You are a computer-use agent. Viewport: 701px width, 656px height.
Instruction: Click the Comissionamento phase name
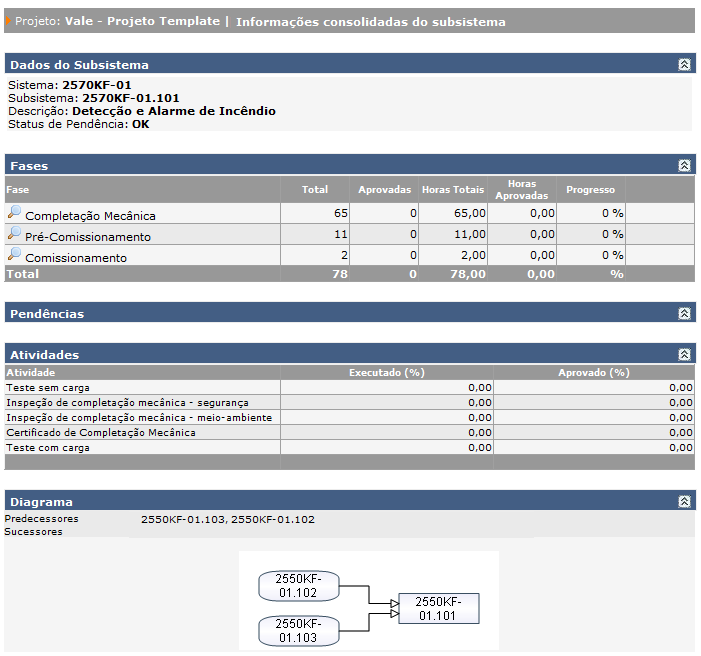click(x=76, y=258)
